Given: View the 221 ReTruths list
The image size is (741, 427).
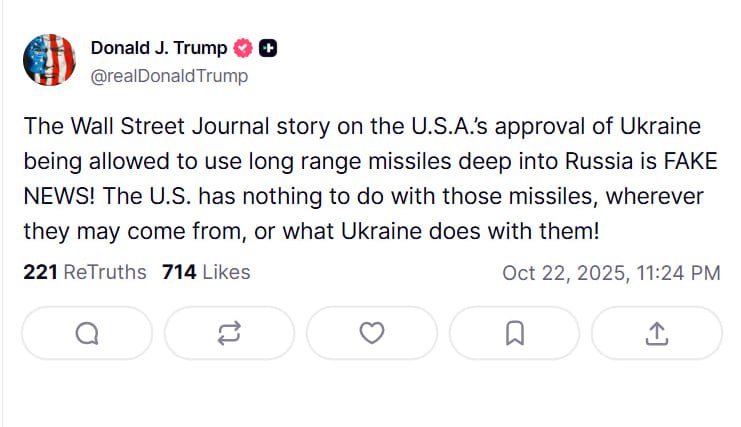Looking at the screenshot, I should coord(84,272).
